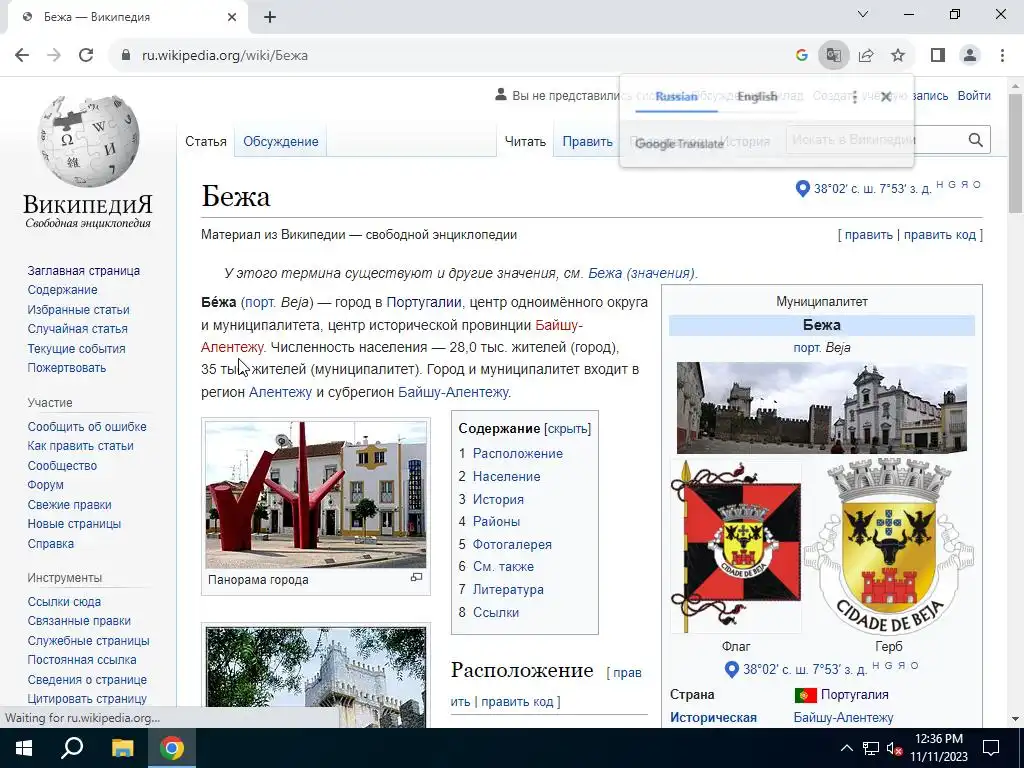Open the tab search chevron in title bar
1024x768 pixels.
[x=863, y=14]
